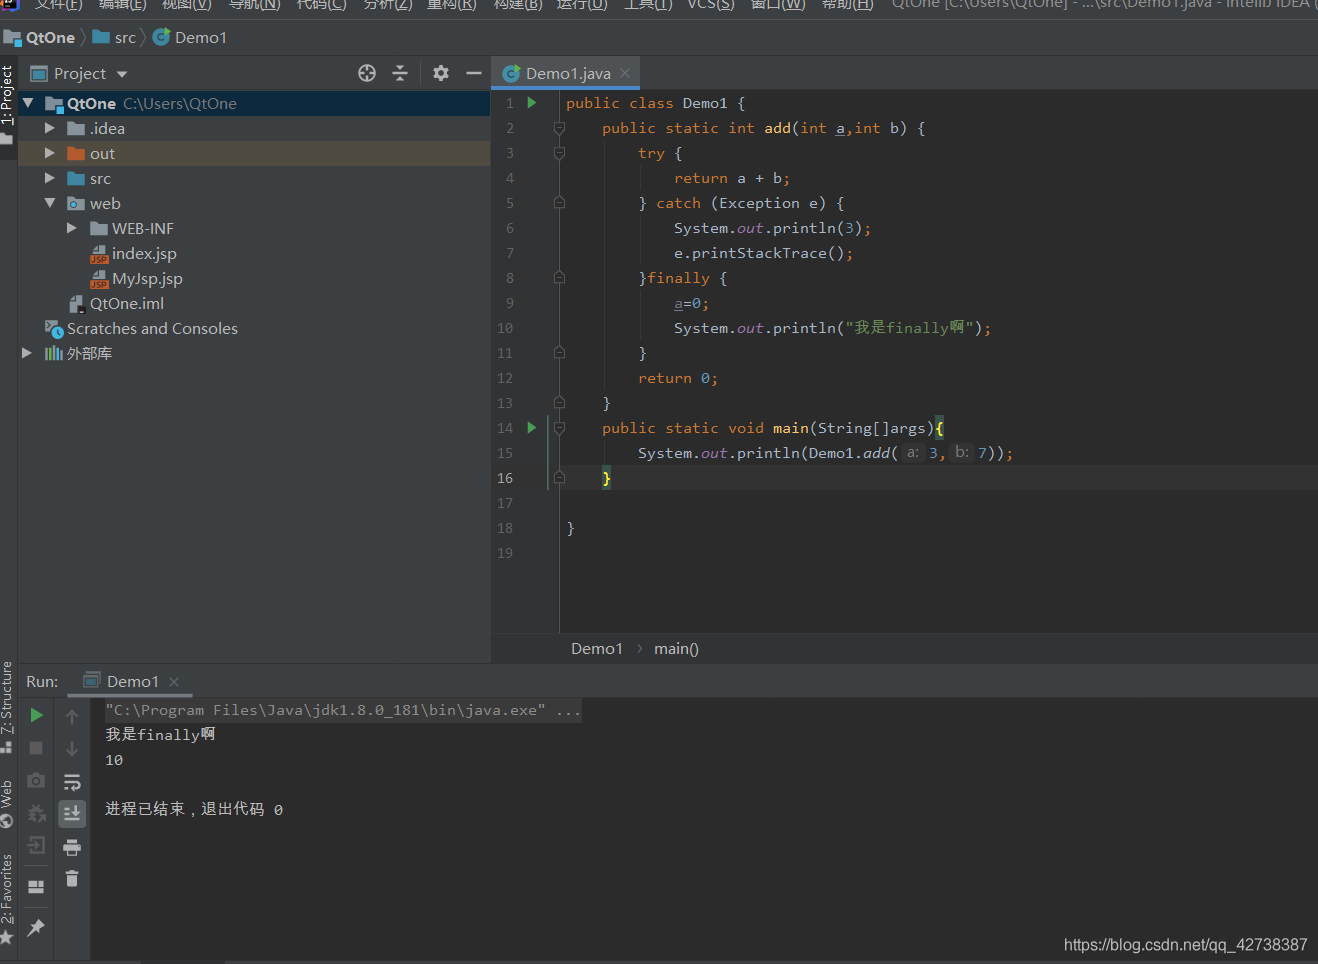
Task: Select the out folder row
Action: (254, 153)
